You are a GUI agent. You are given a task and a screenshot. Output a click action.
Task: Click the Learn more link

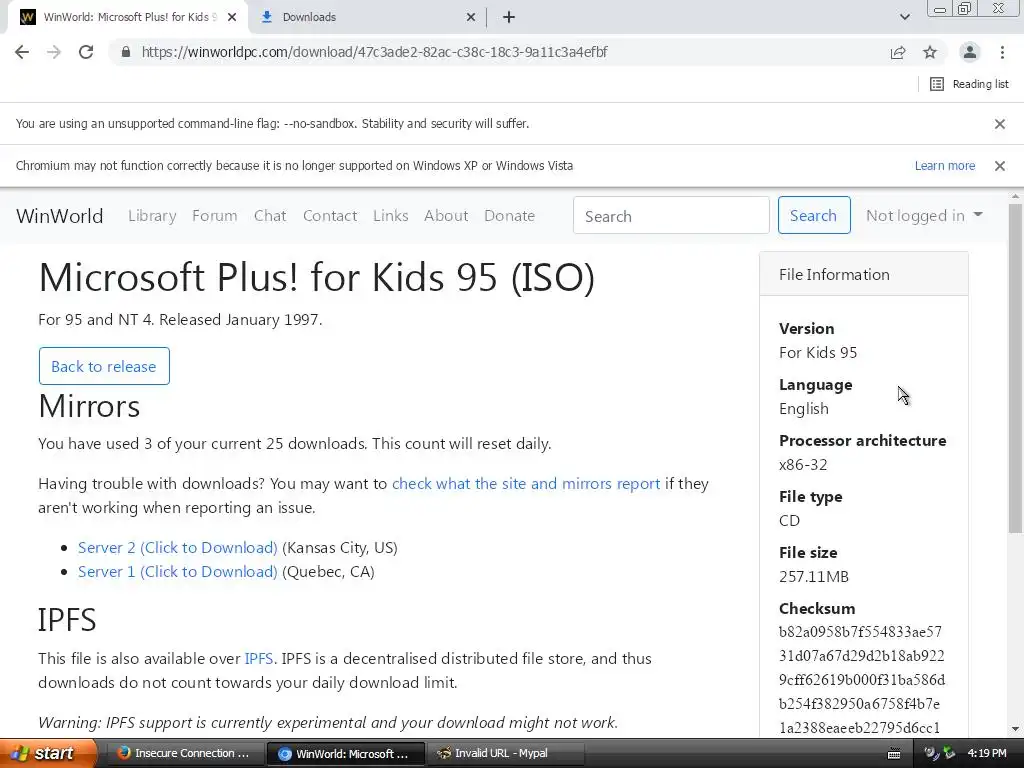tap(944, 166)
